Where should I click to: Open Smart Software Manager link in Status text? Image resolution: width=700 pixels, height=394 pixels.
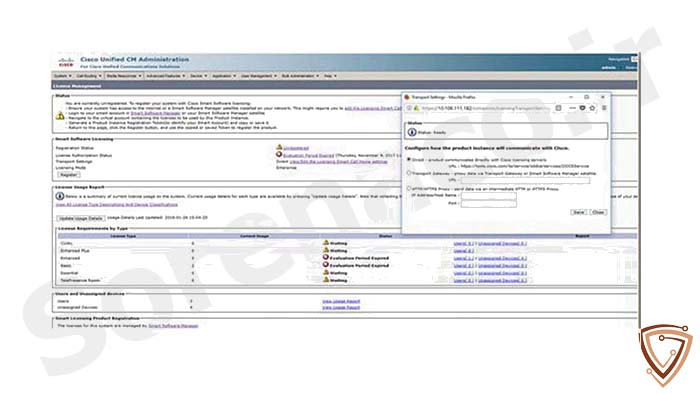click(155, 113)
